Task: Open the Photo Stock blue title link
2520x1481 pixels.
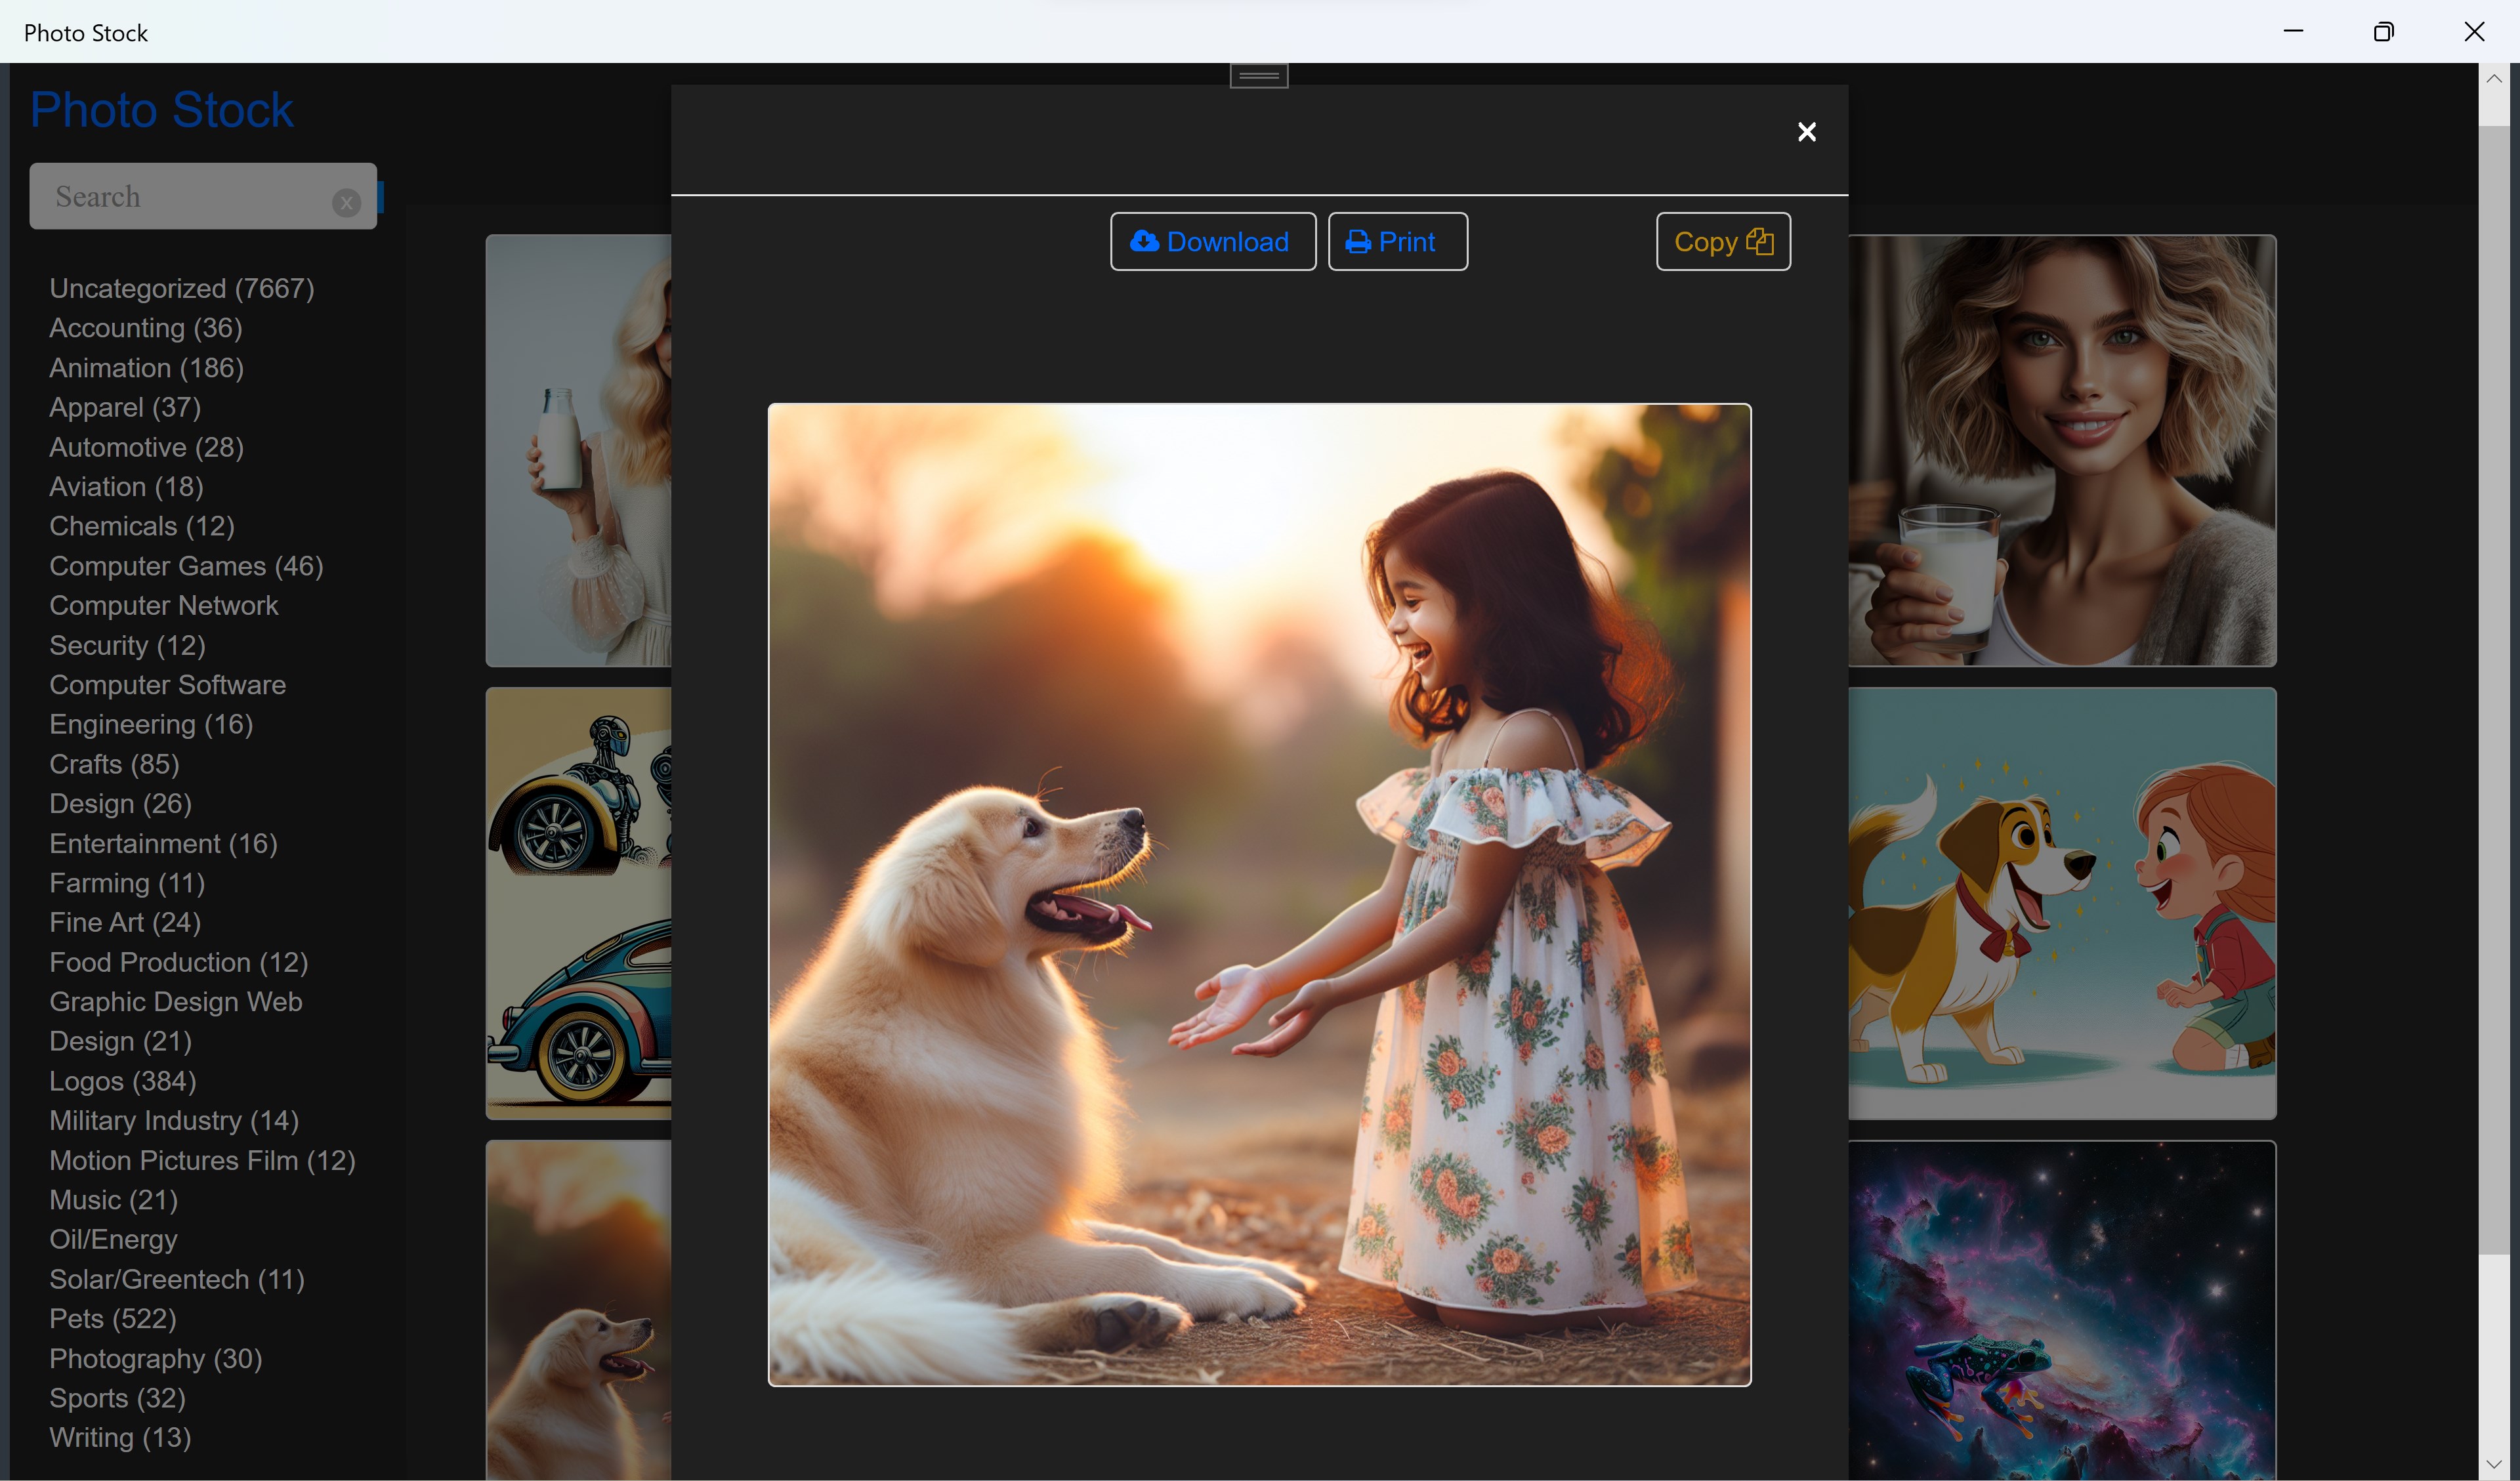Action: 161,110
